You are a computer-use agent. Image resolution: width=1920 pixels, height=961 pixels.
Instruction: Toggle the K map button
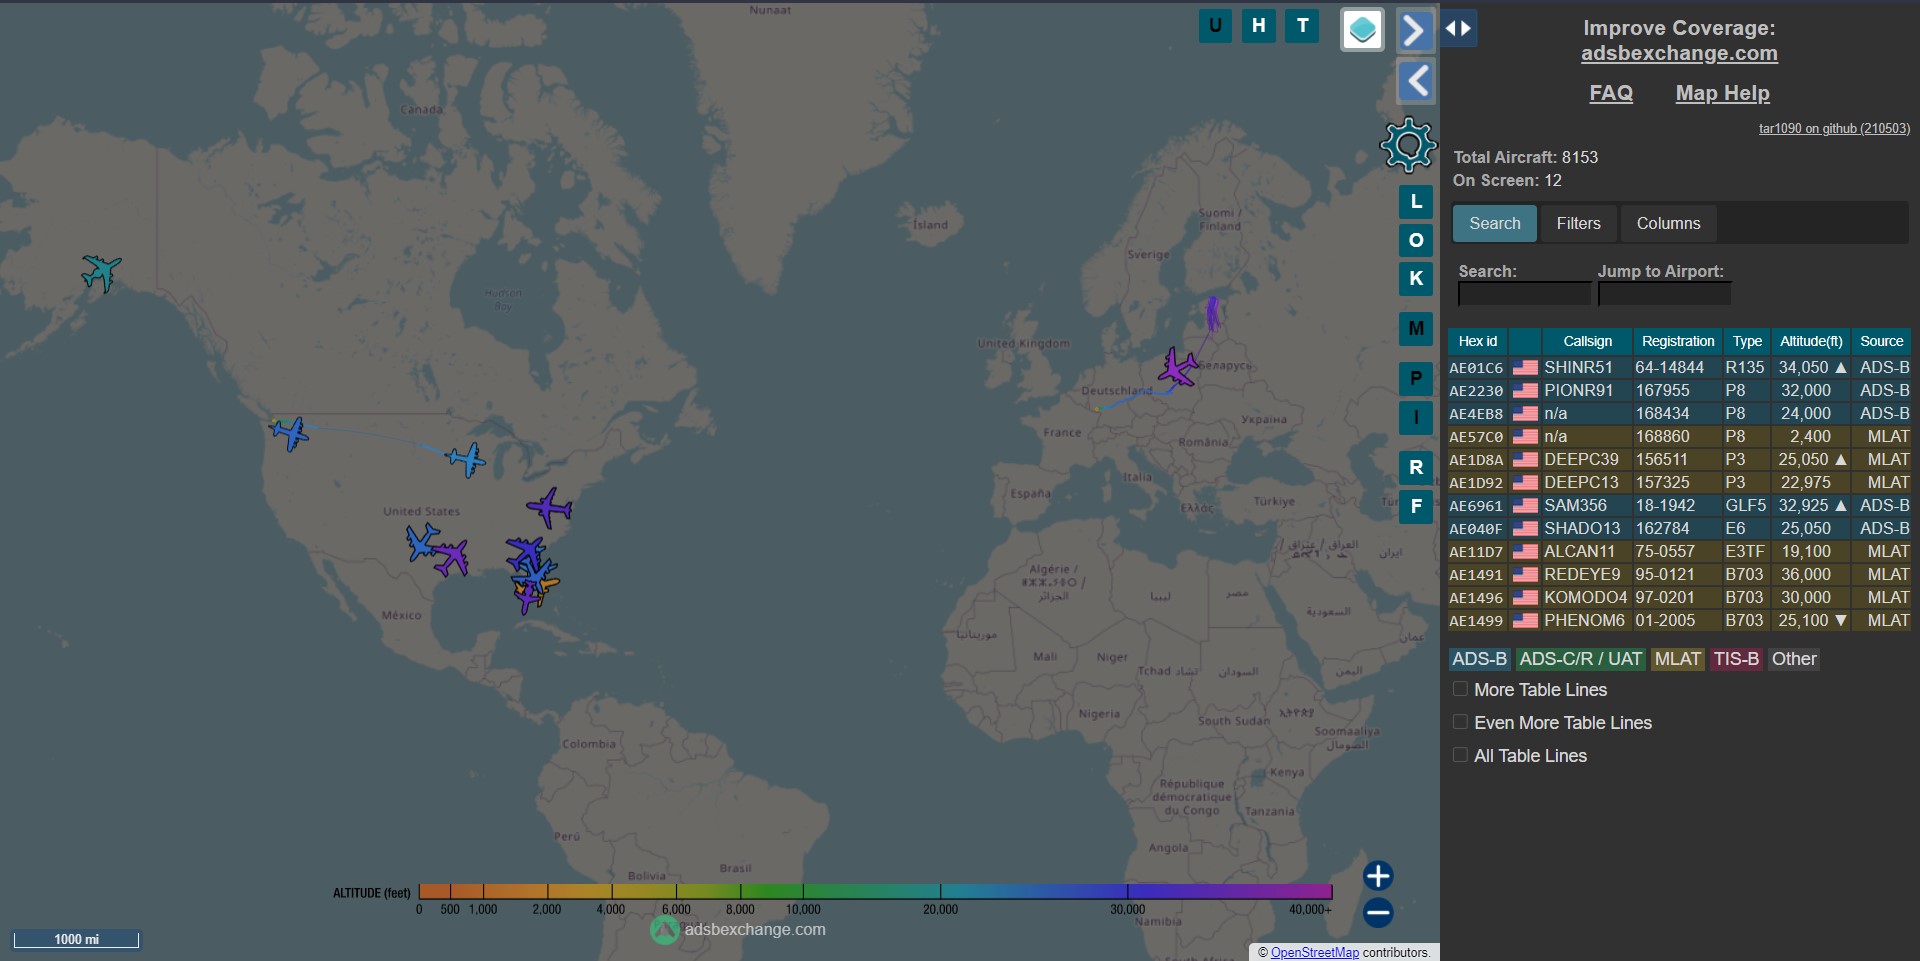click(1416, 278)
